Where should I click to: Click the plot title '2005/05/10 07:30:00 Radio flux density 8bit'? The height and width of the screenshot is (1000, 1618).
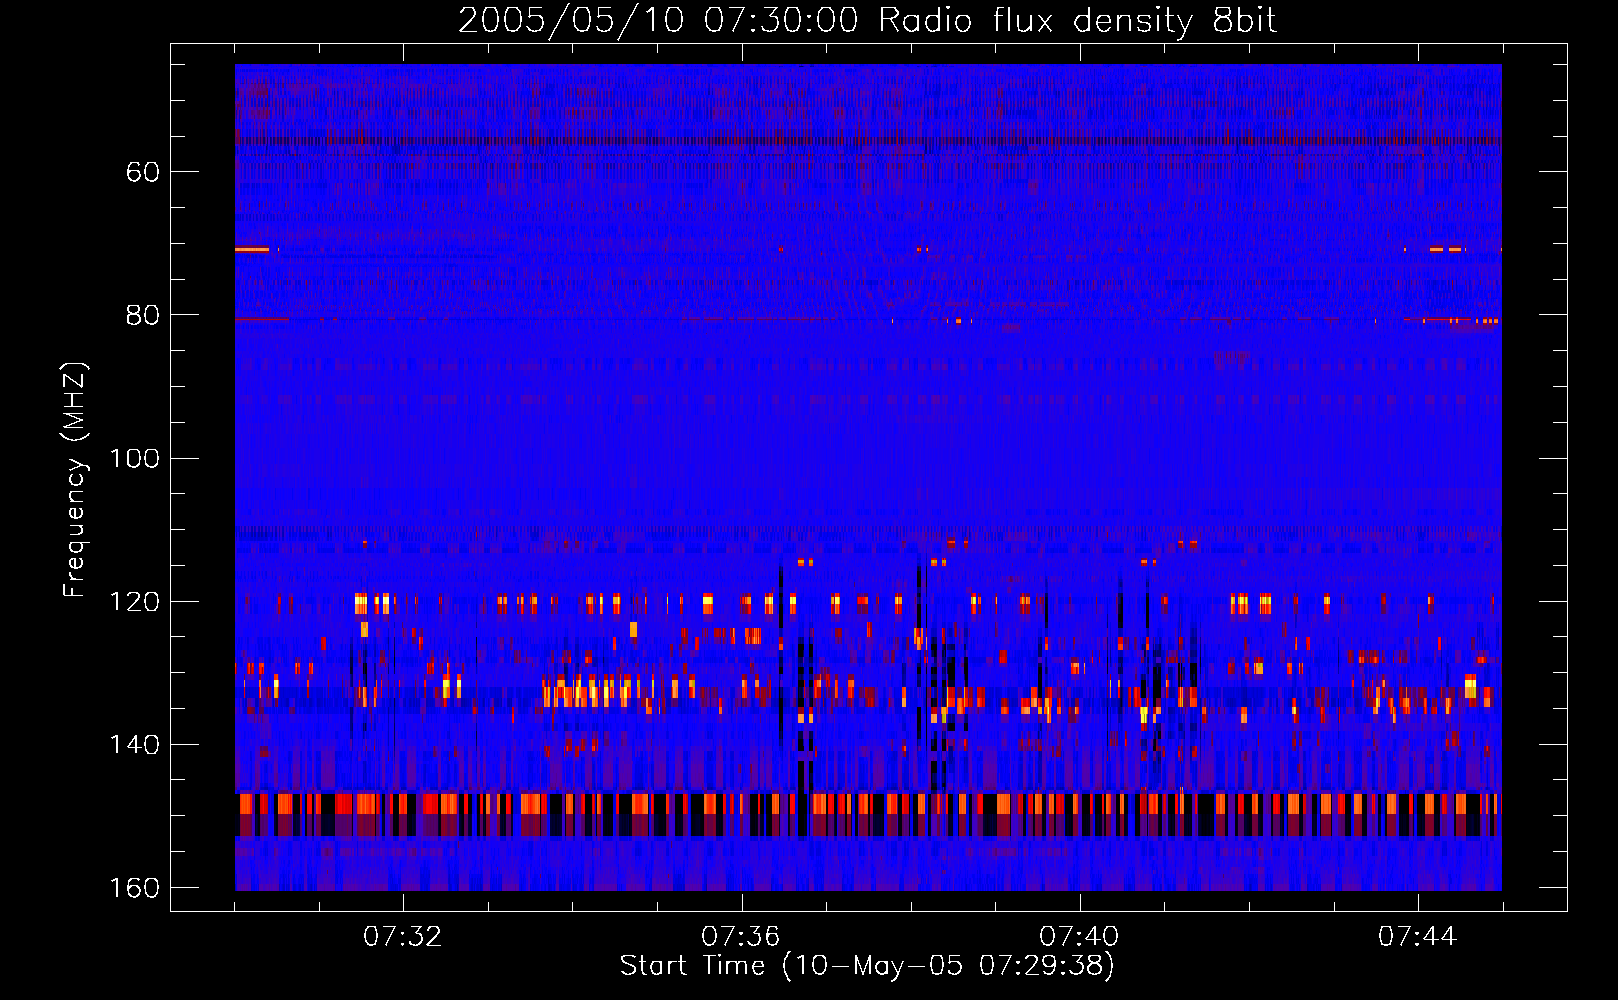pos(867,21)
